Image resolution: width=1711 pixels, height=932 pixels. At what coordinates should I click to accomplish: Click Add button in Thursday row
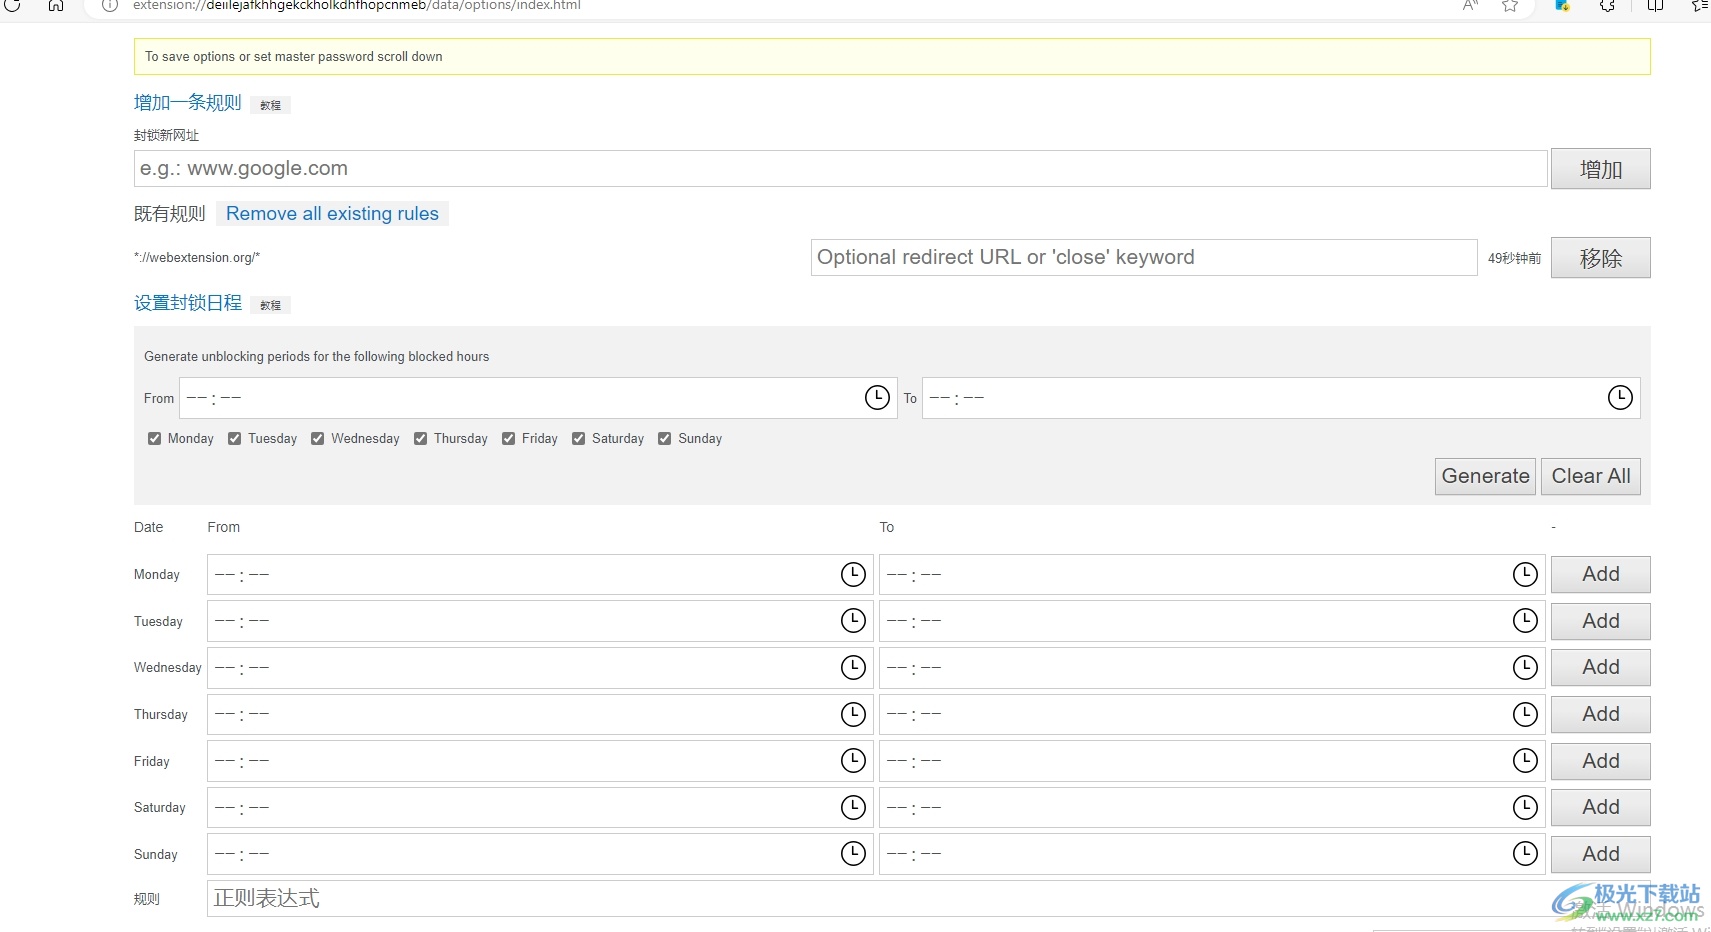coord(1600,714)
